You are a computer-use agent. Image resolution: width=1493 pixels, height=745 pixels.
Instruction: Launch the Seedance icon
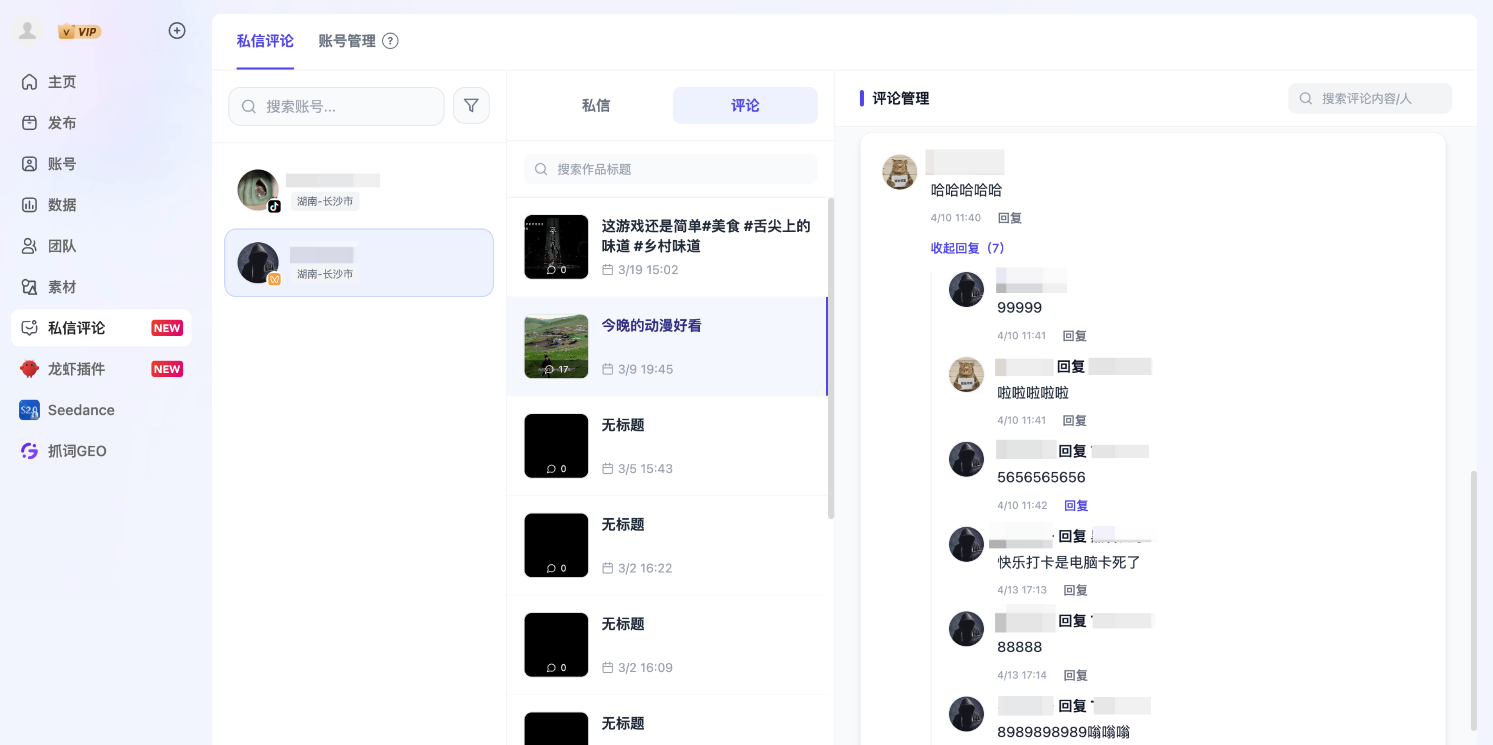30,410
